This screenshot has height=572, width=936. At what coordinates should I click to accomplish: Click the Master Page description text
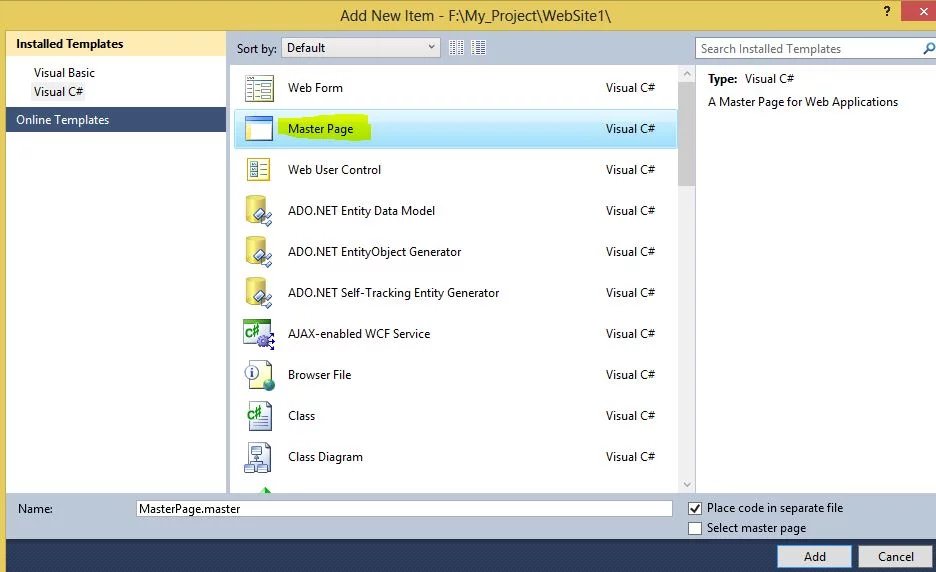tap(803, 102)
